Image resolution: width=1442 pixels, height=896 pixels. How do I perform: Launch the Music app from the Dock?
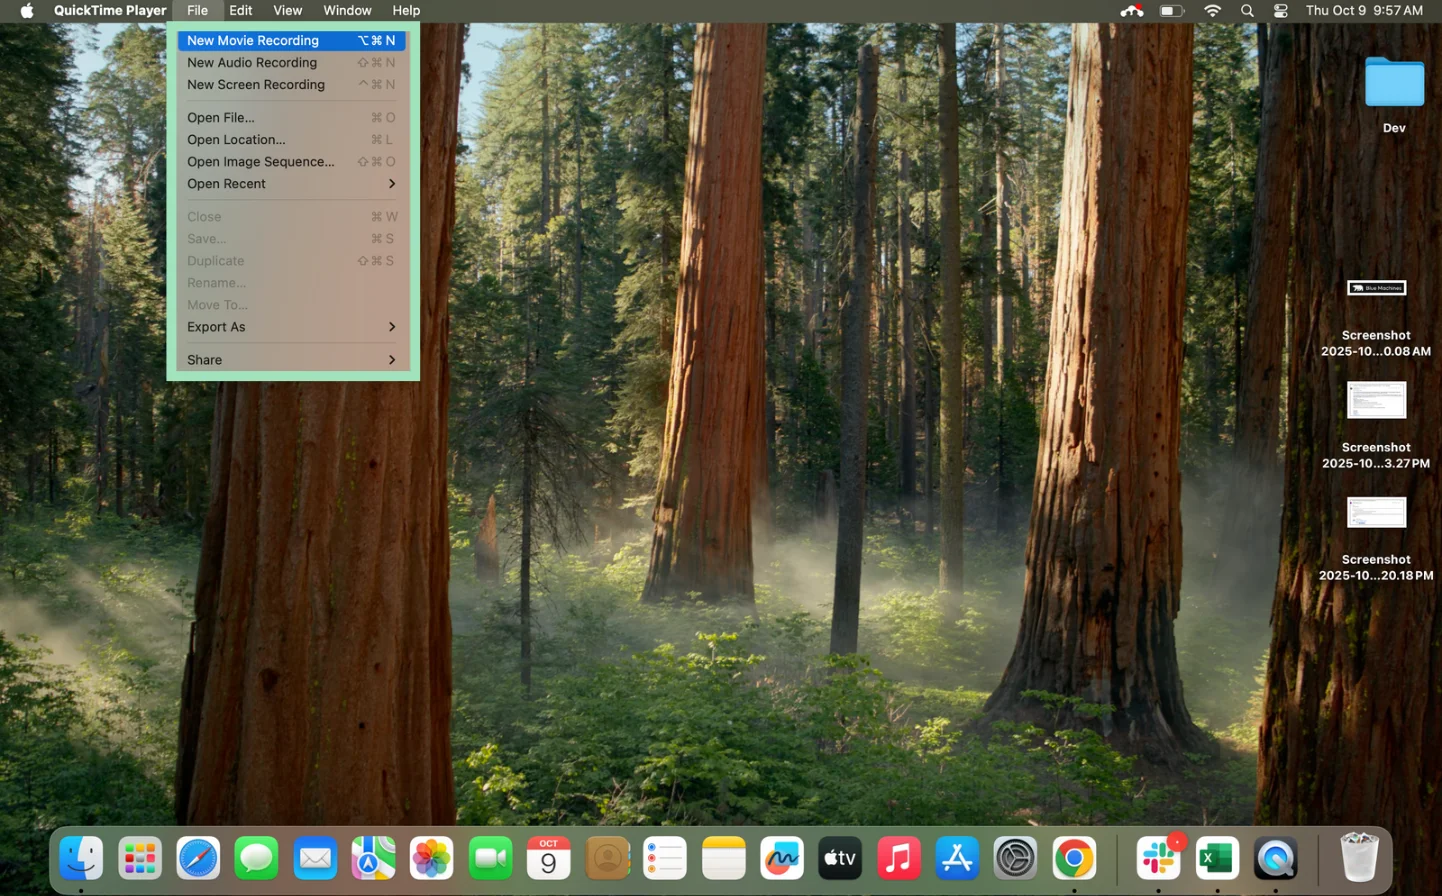(x=898, y=857)
